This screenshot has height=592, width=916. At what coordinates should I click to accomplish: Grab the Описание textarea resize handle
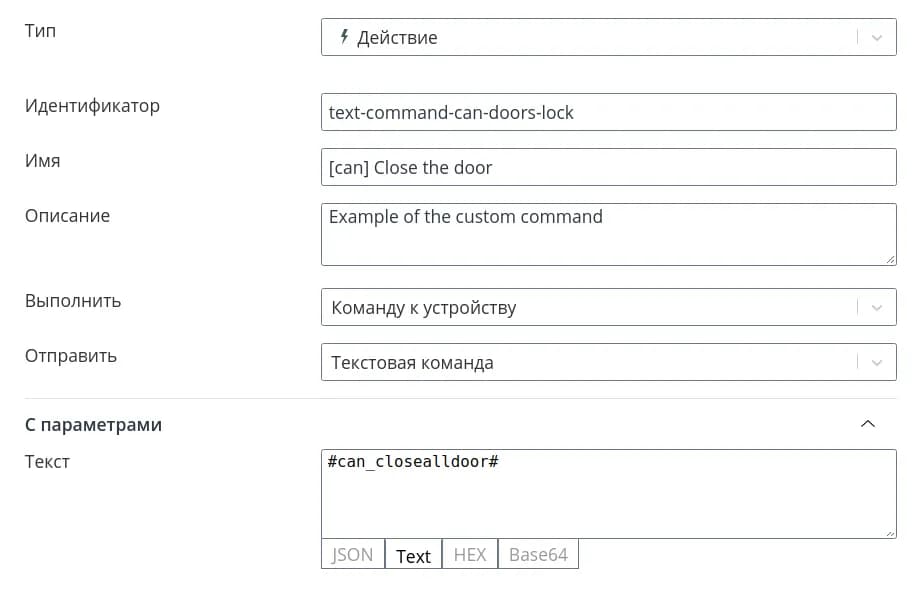[x=890, y=259]
